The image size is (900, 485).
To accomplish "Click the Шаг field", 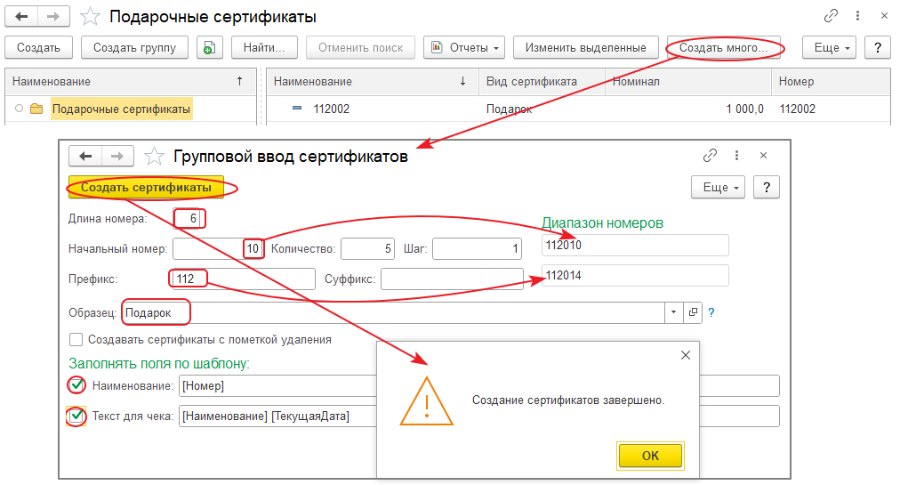I will (x=477, y=249).
